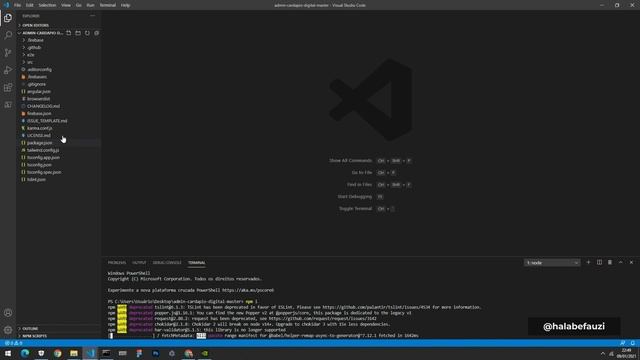Open the Search view in activity bar

8,35
